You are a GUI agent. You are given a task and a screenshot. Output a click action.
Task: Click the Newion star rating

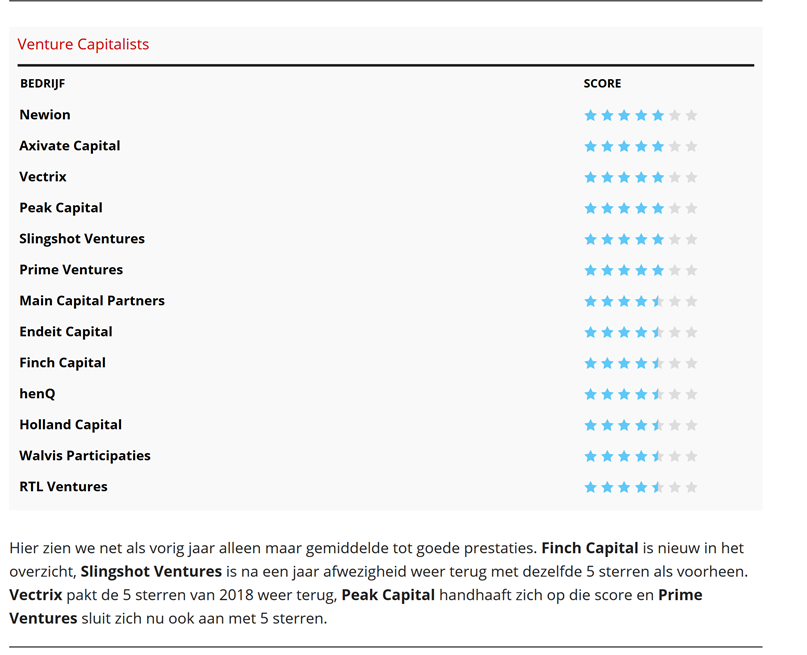tap(641, 115)
